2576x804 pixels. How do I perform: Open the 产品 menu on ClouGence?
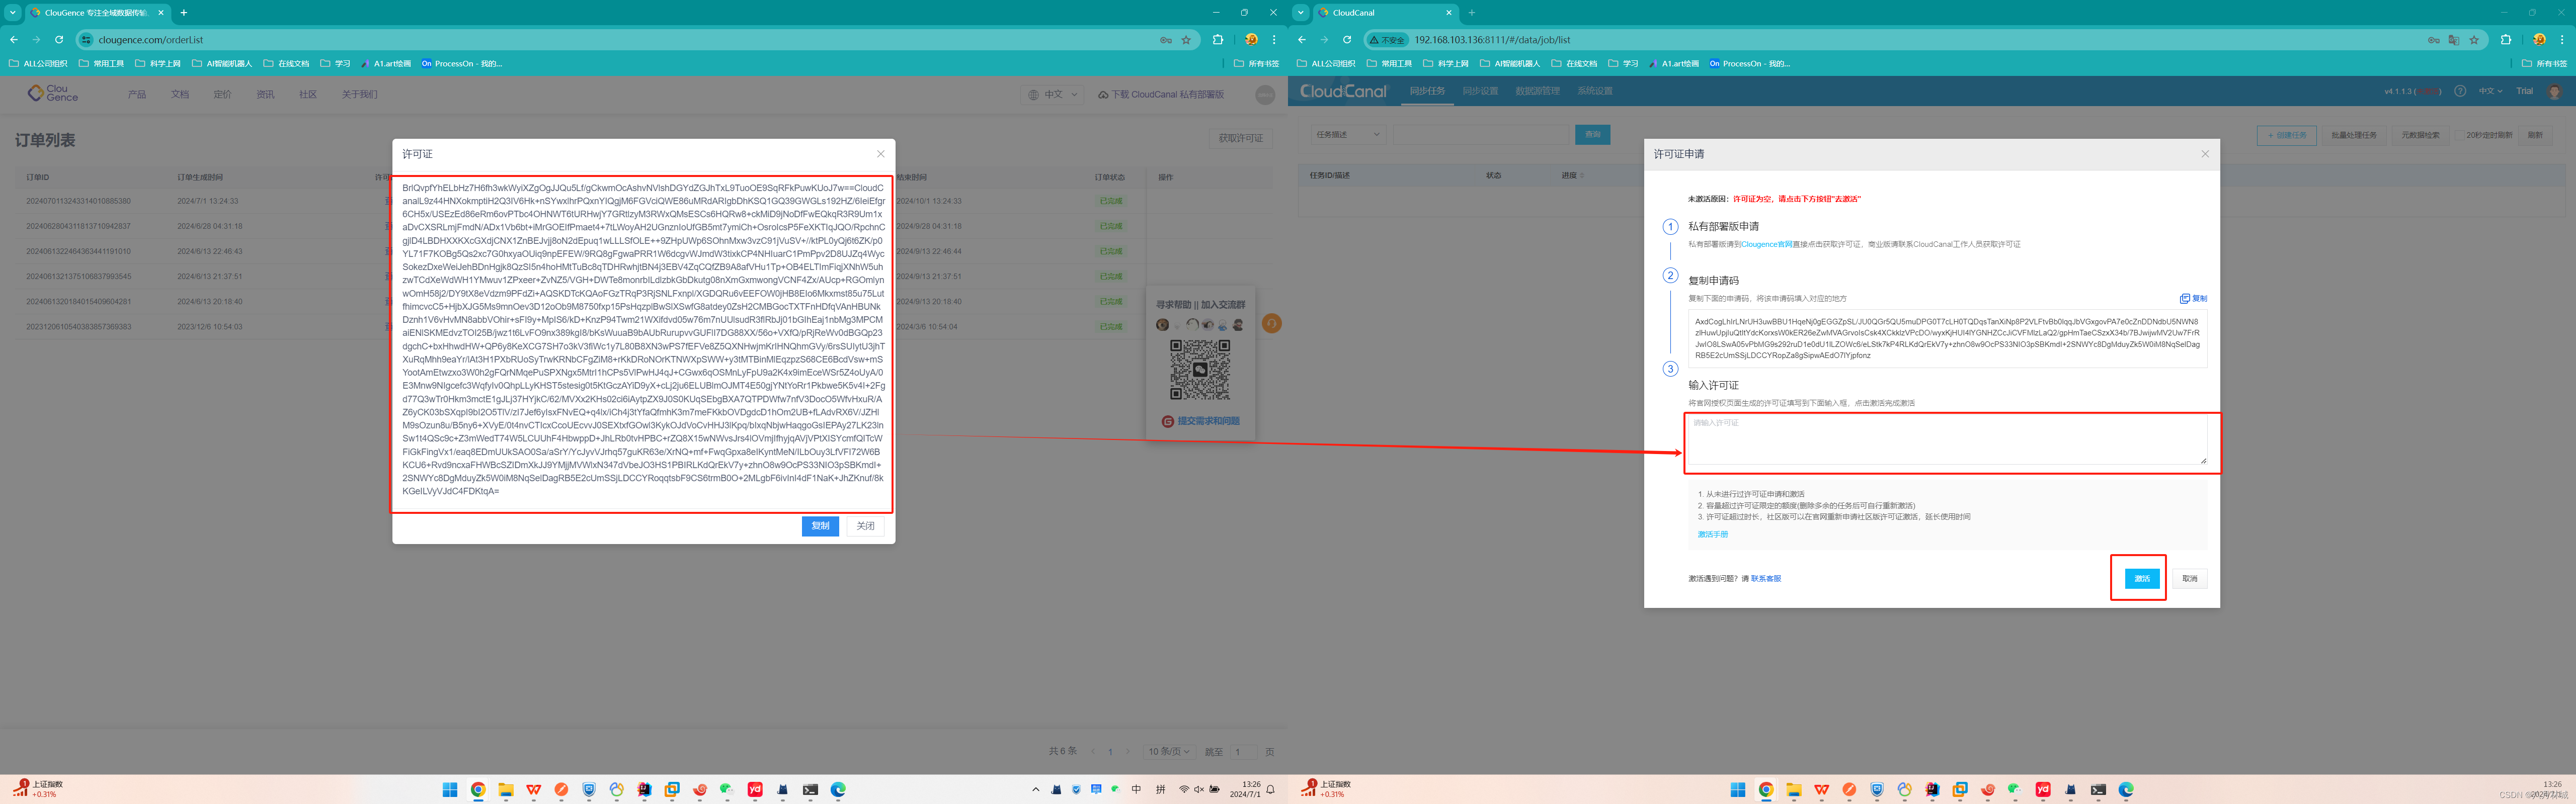[x=137, y=95]
